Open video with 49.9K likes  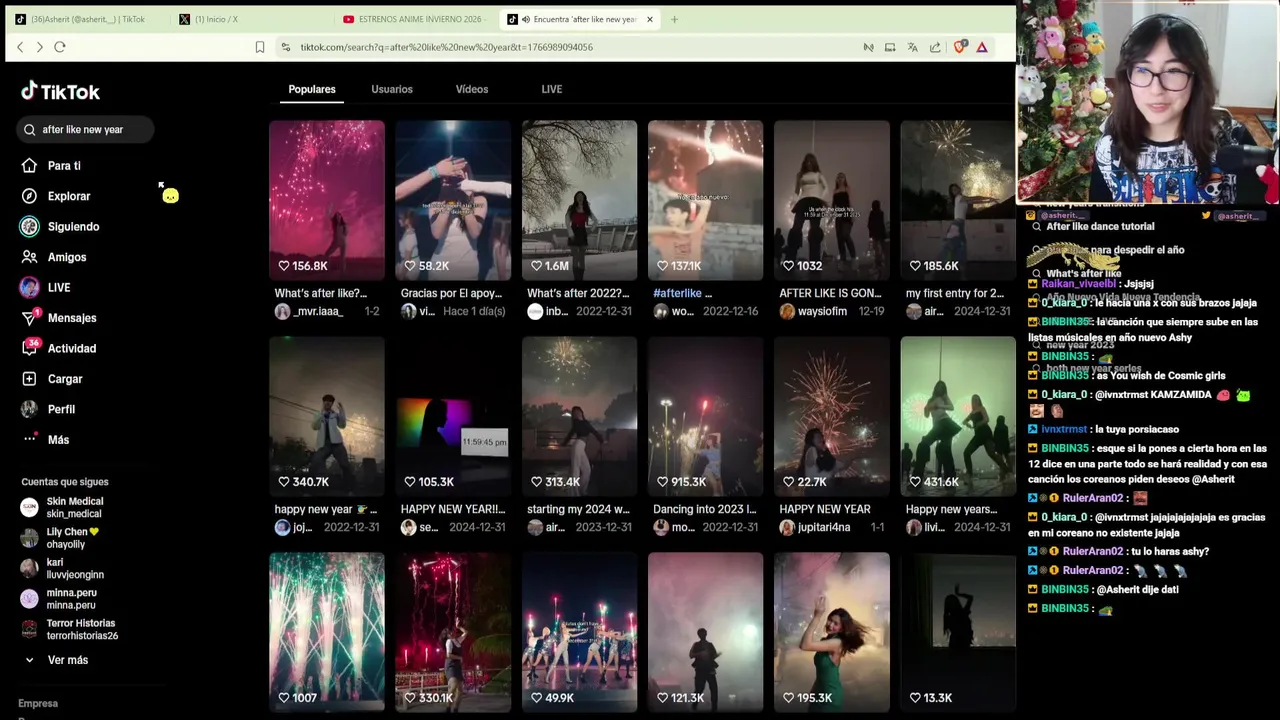[579, 632]
